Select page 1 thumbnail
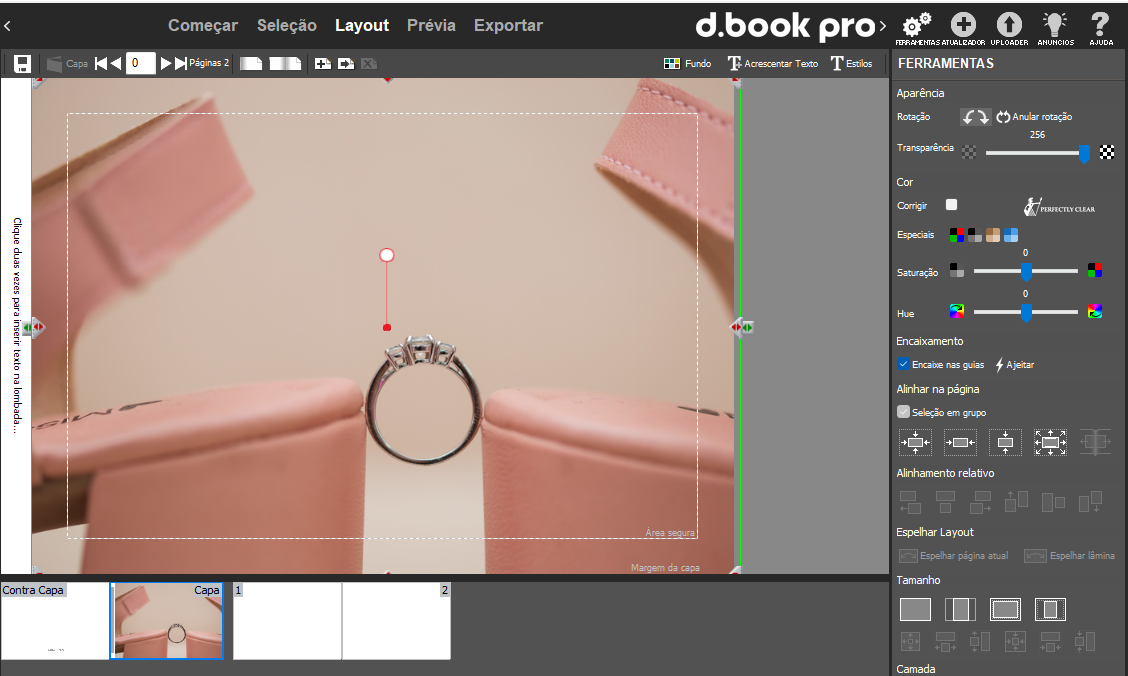This screenshot has height=676, width=1128. 287,621
